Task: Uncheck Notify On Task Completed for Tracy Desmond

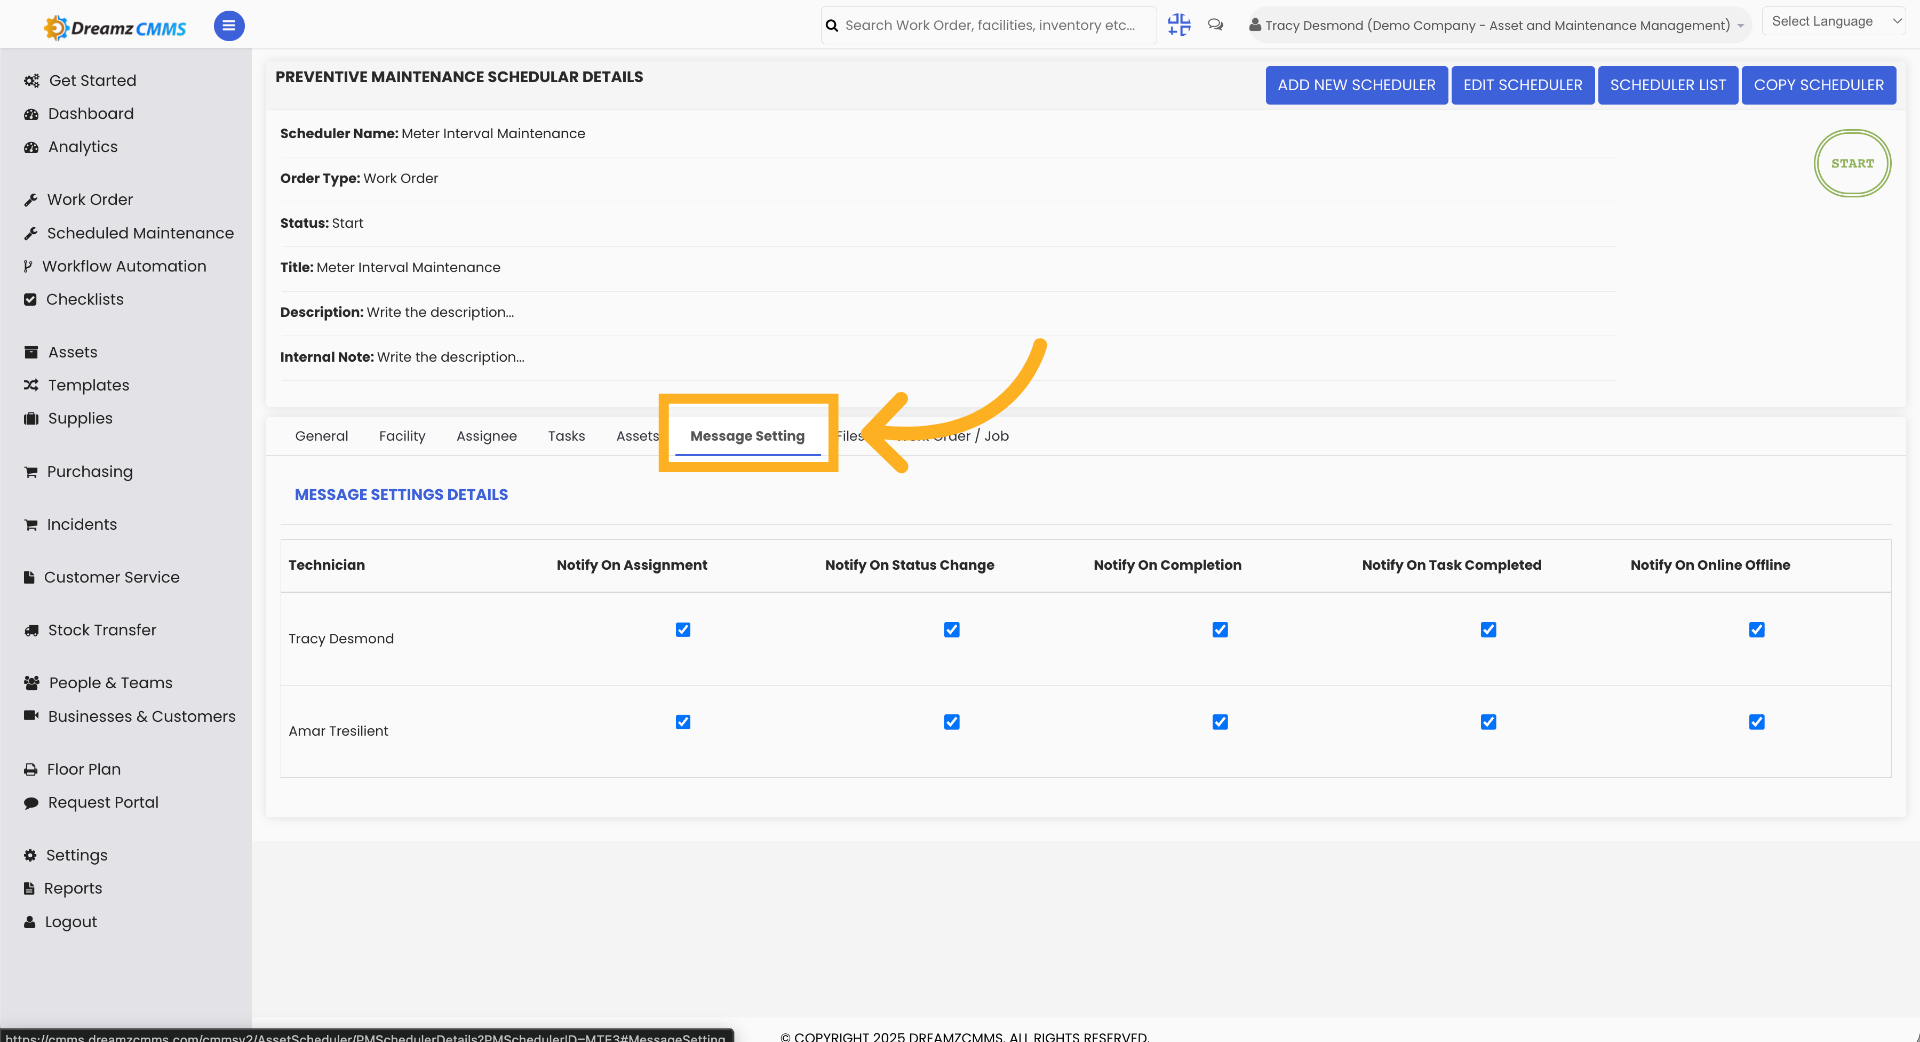Action: [1489, 630]
